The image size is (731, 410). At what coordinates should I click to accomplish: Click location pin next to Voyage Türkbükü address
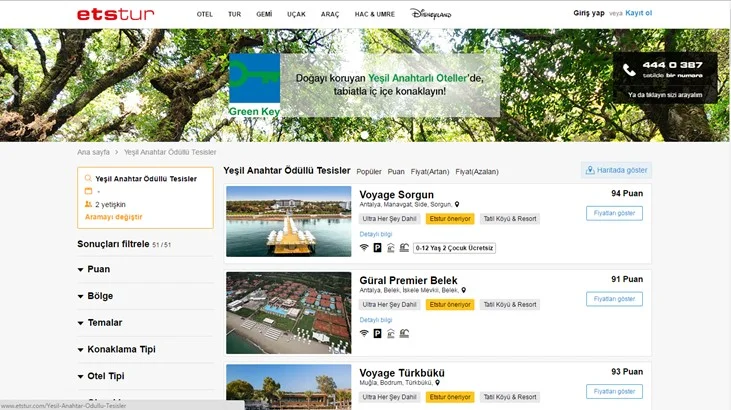click(x=437, y=382)
